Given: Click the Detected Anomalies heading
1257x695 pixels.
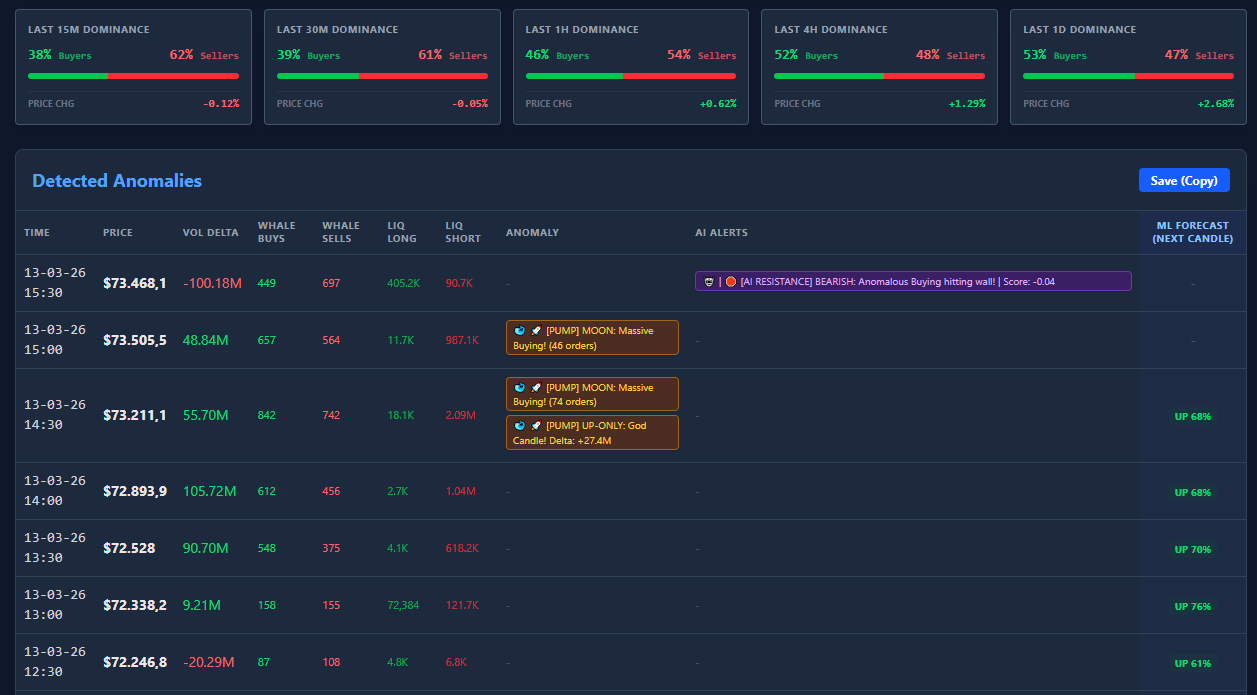Looking at the screenshot, I should (x=117, y=181).
